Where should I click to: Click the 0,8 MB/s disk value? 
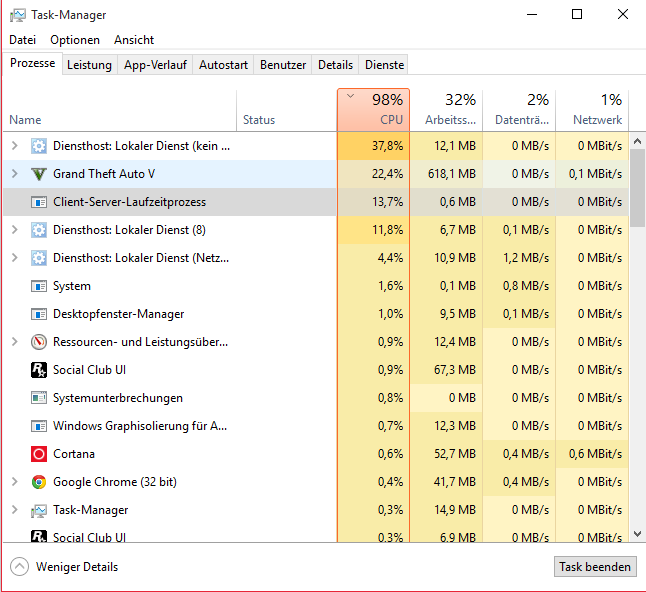526,286
